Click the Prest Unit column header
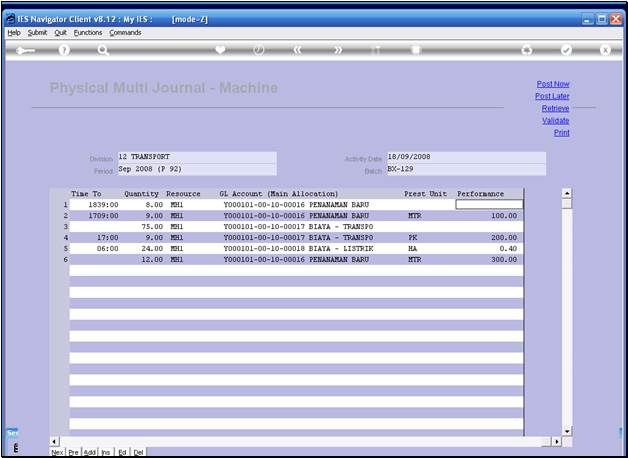This screenshot has width=628, height=458. point(425,194)
